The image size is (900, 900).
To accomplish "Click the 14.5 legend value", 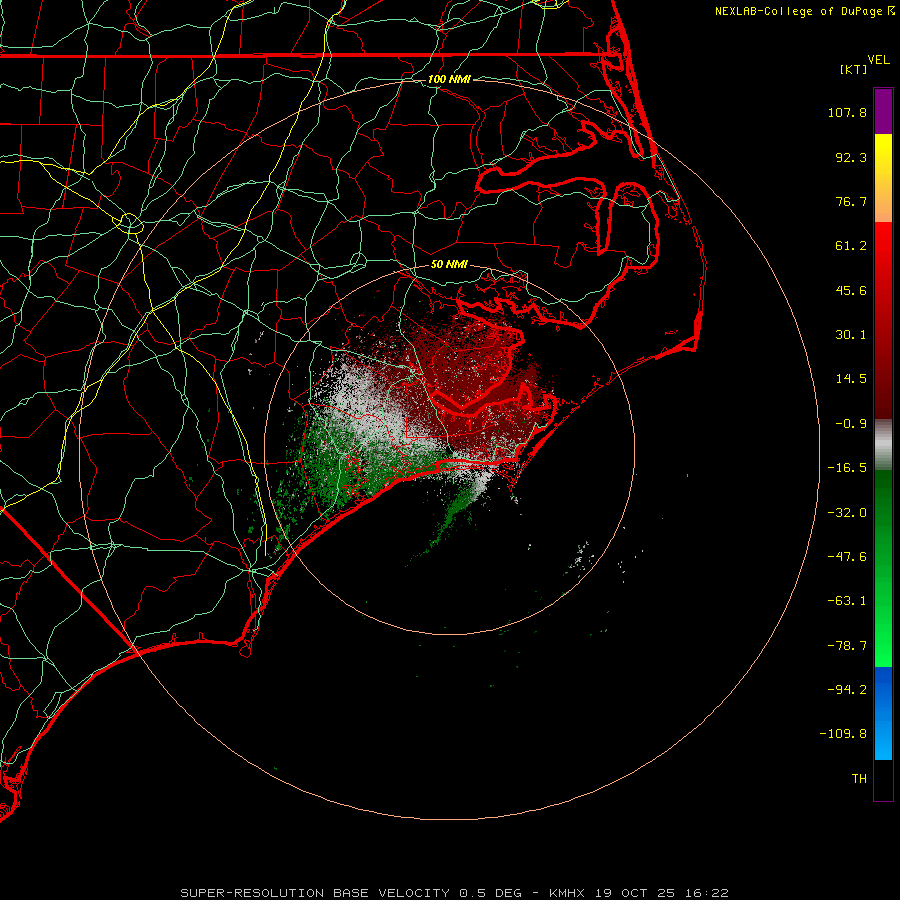I will click(851, 379).
